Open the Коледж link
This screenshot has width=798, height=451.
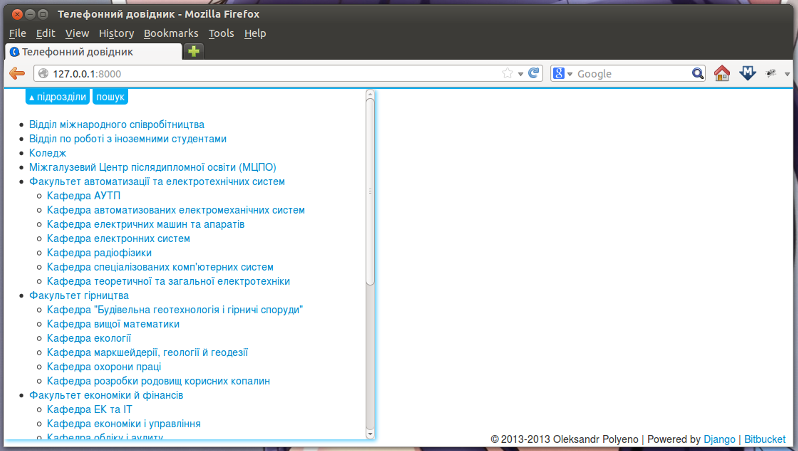click(48, 153)
